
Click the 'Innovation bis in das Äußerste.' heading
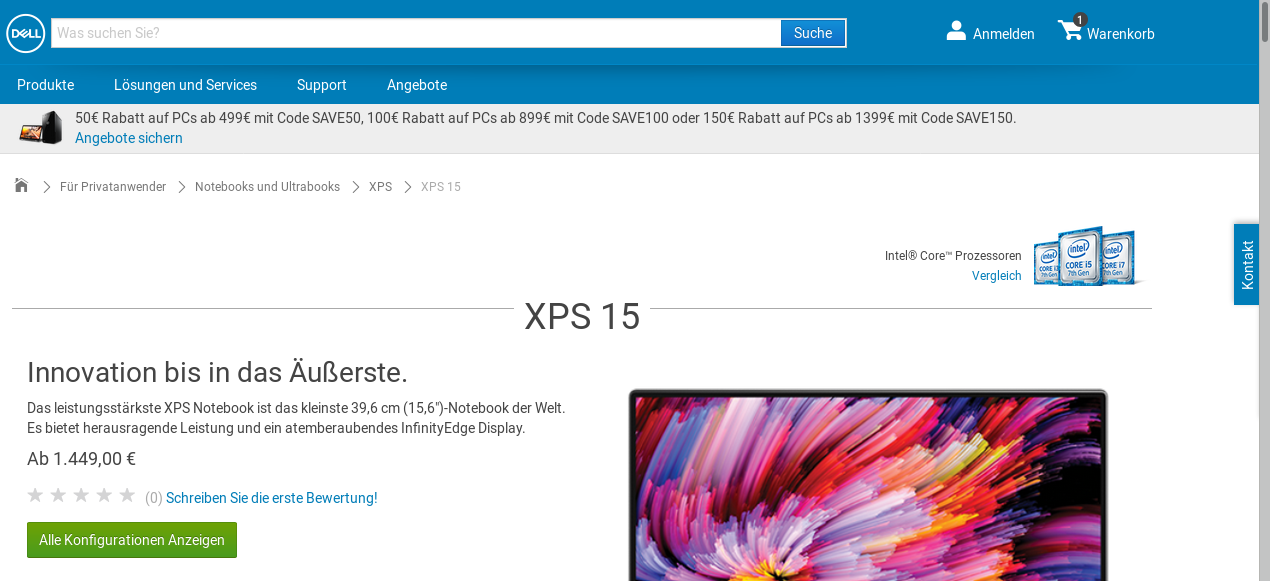tap(217, 372)
